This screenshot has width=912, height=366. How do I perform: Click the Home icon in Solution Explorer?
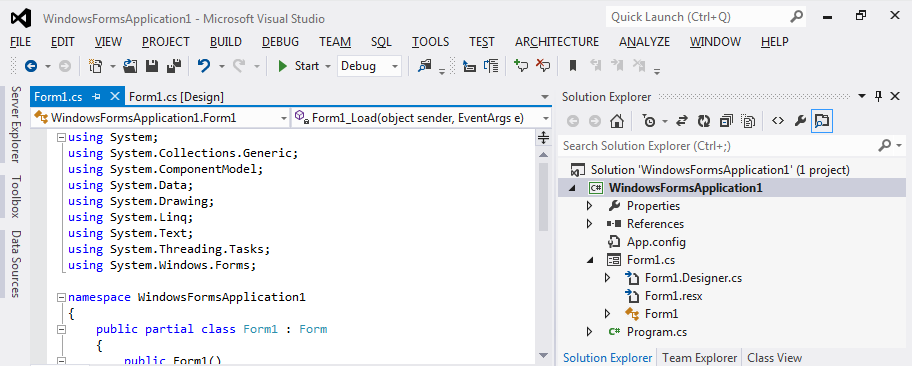[x=617, y=121]
